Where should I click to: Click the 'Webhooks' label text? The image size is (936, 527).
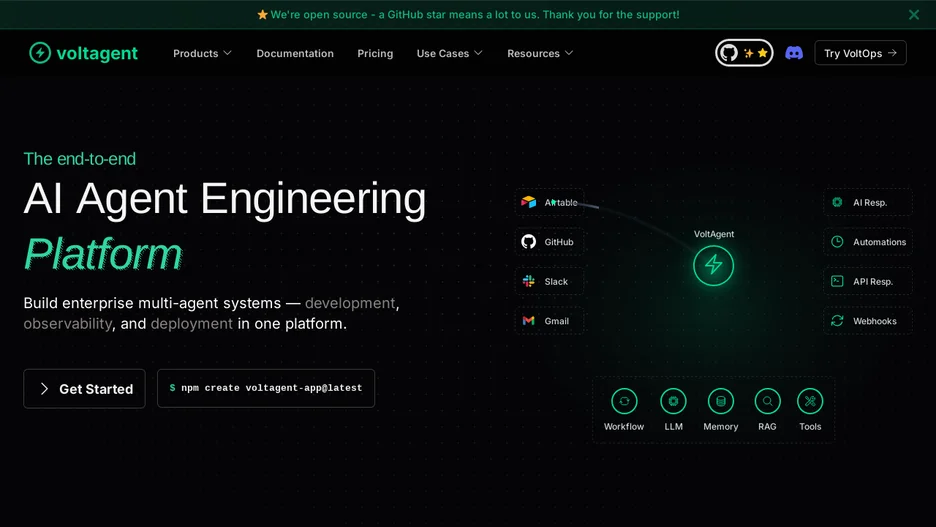(875, 320)
